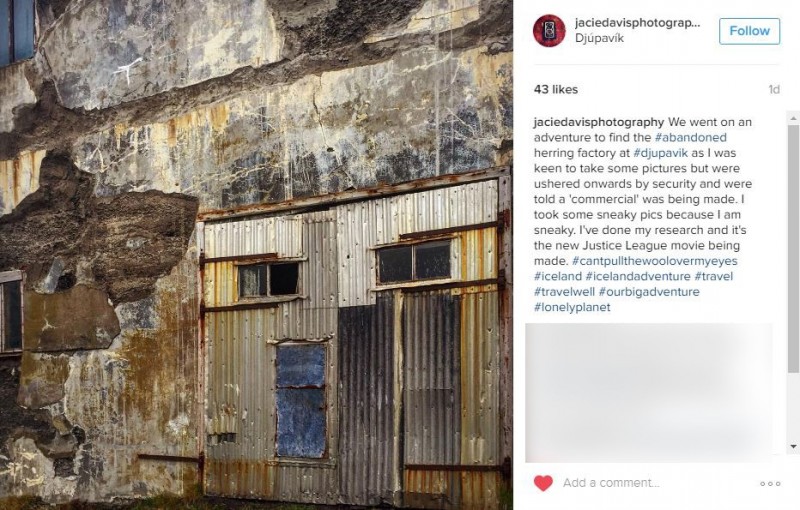Screen dimensions: 800x510
Task: View the 43 likes list
Action: (x=556, y=89)
